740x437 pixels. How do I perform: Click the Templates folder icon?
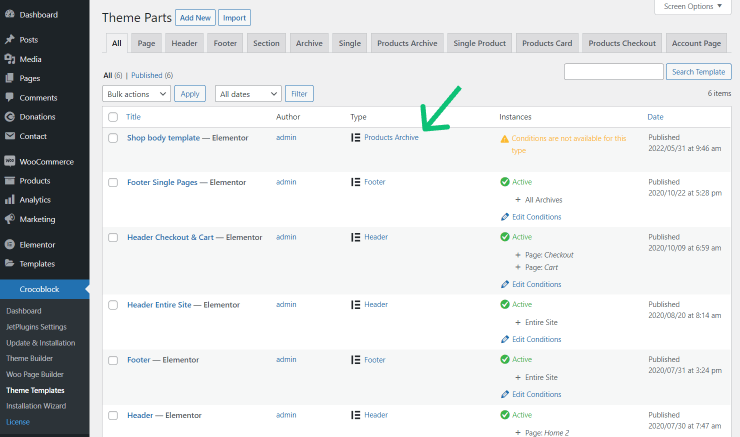coord(9,263)
